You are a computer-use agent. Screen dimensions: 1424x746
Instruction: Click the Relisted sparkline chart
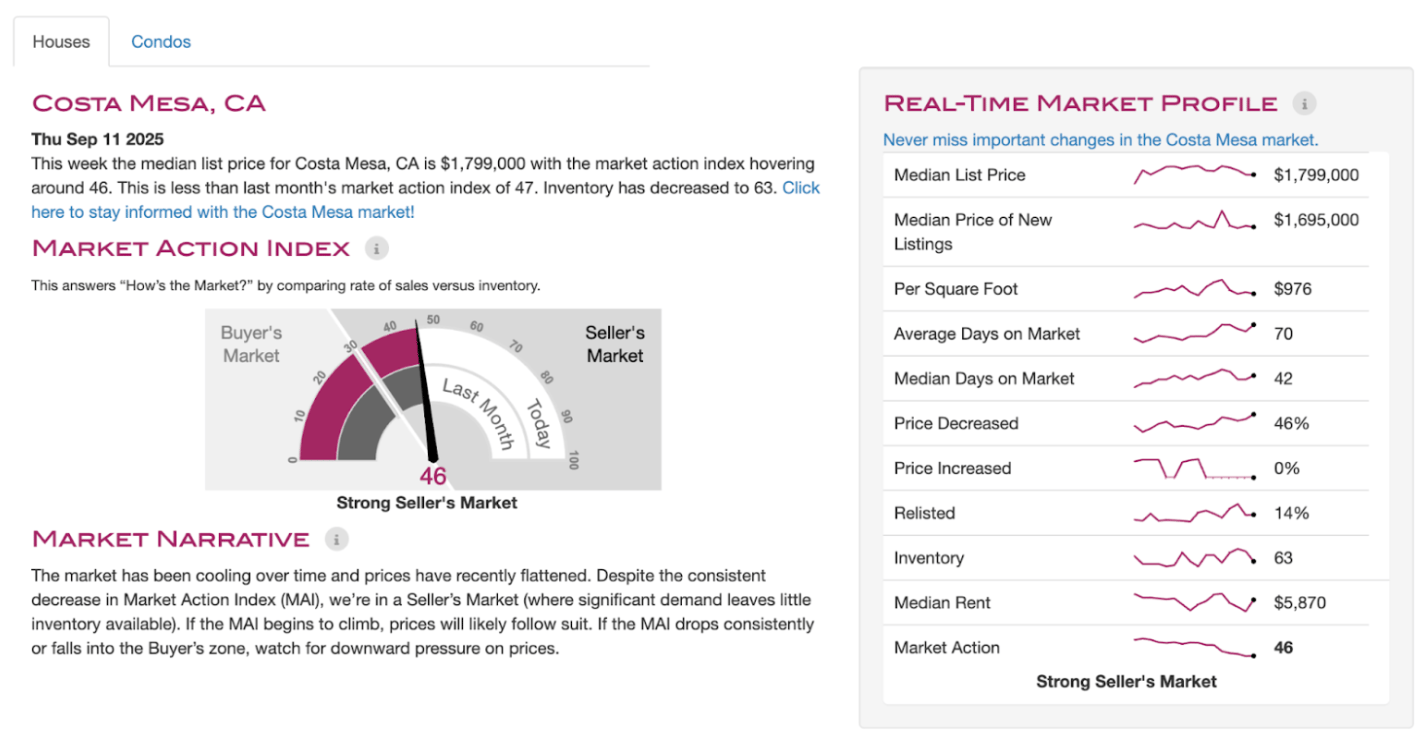point(1194,513)
